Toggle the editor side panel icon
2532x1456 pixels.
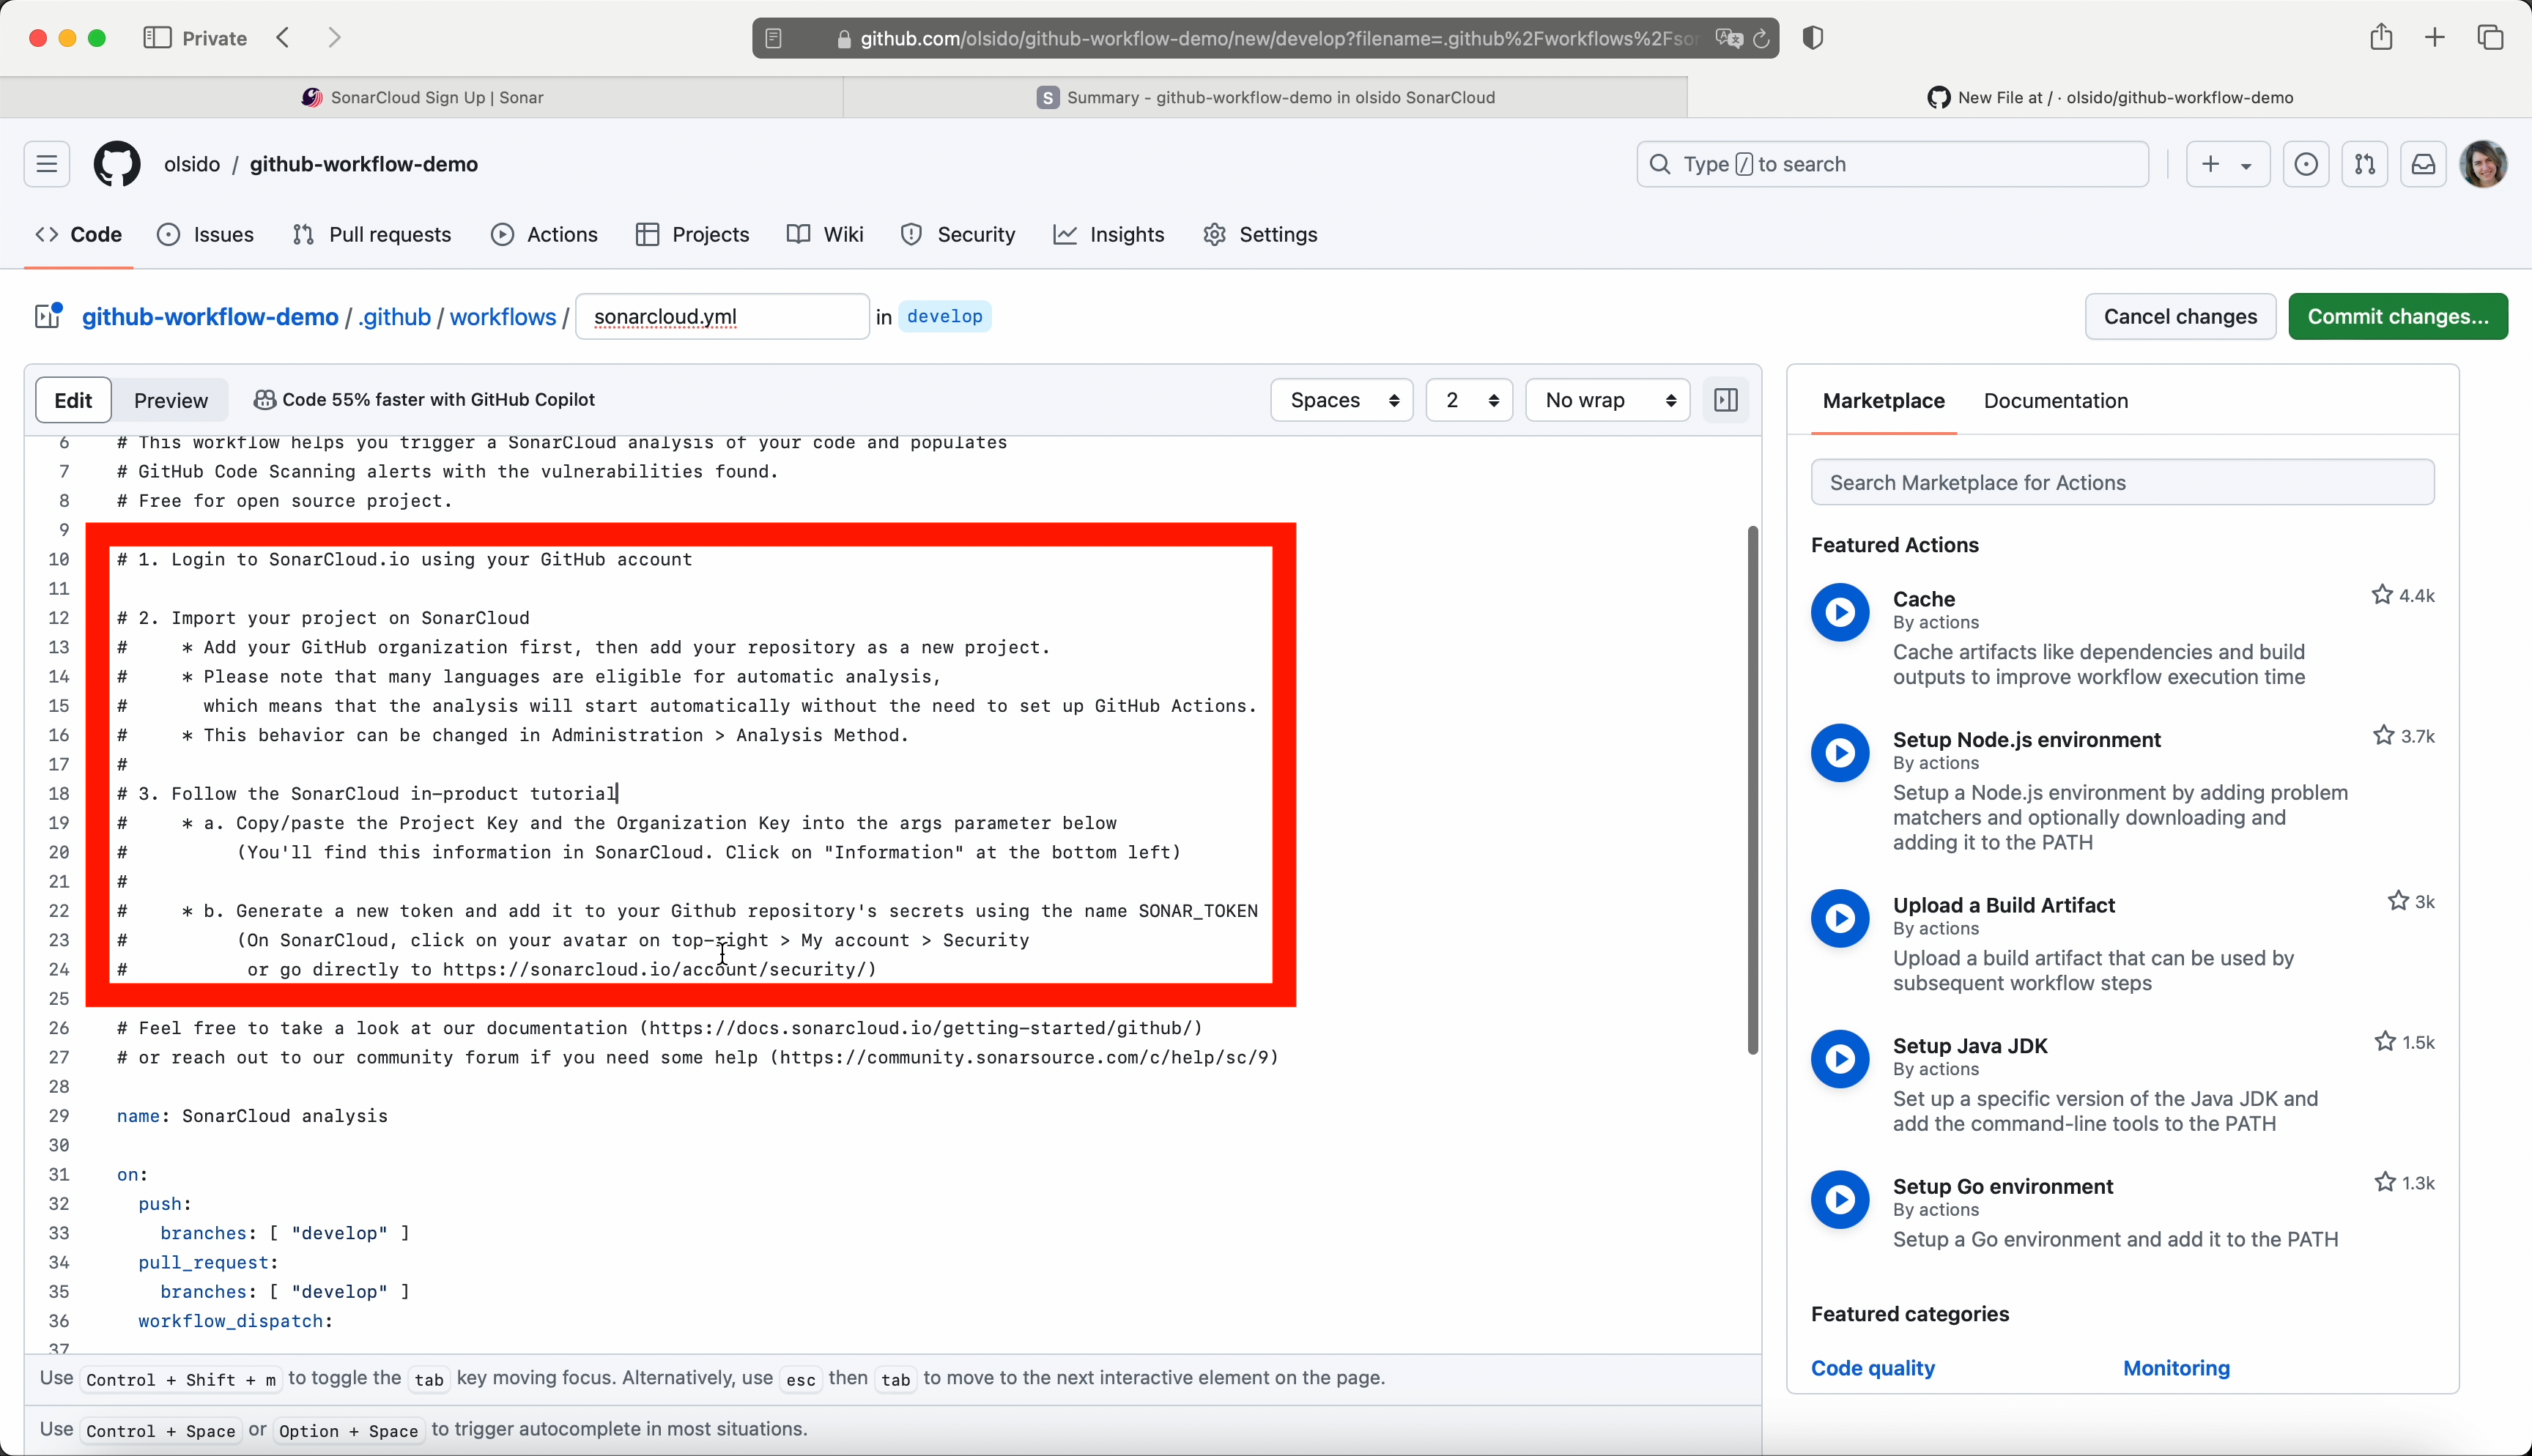[x=1726, y=400]
